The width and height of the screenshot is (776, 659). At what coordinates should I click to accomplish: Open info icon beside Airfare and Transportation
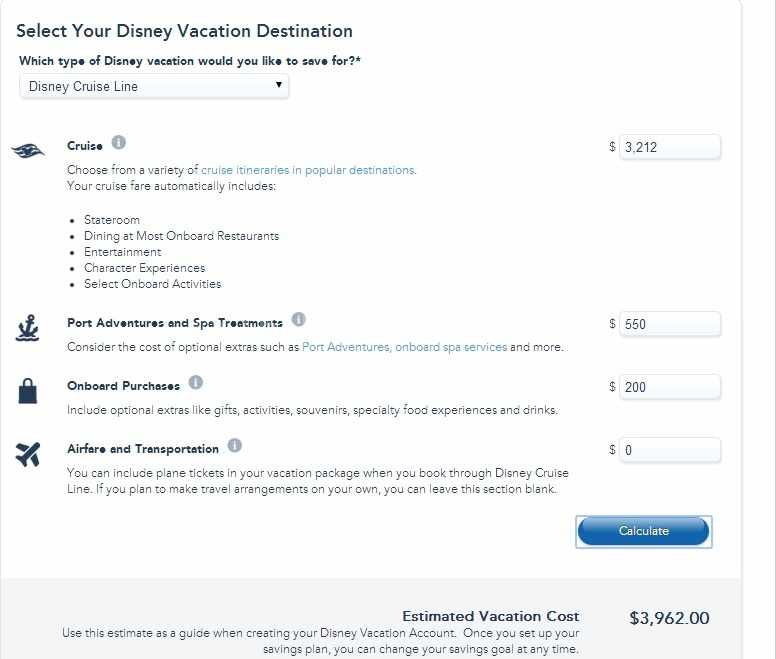coord(235,446)
